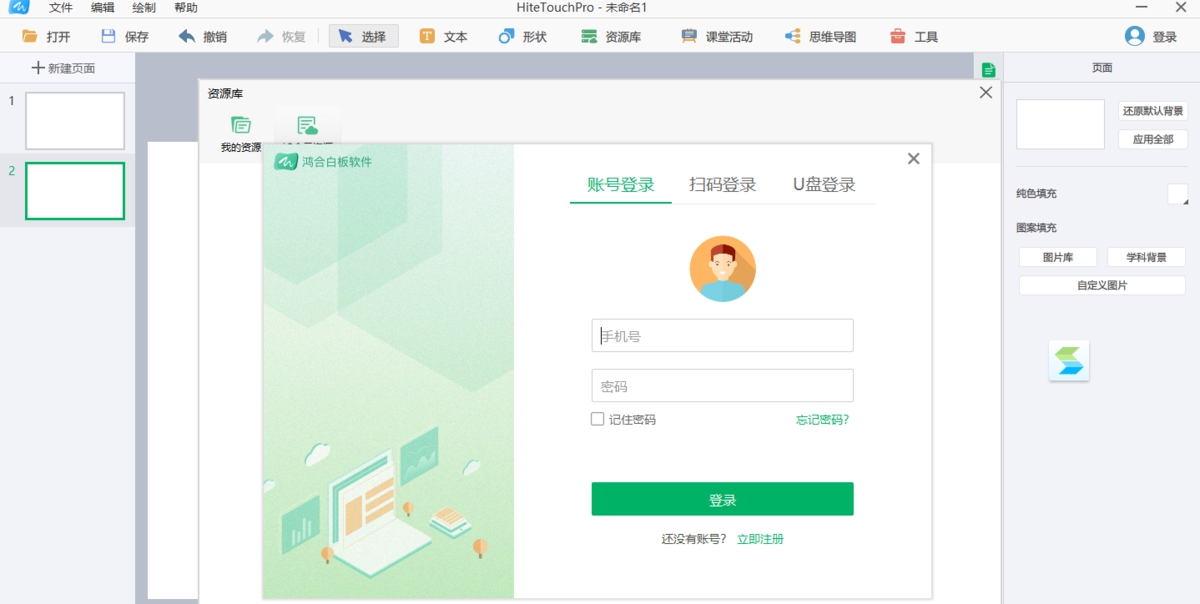
Task: Switch to the 扫码登录 tab
Action: [722, 185]
